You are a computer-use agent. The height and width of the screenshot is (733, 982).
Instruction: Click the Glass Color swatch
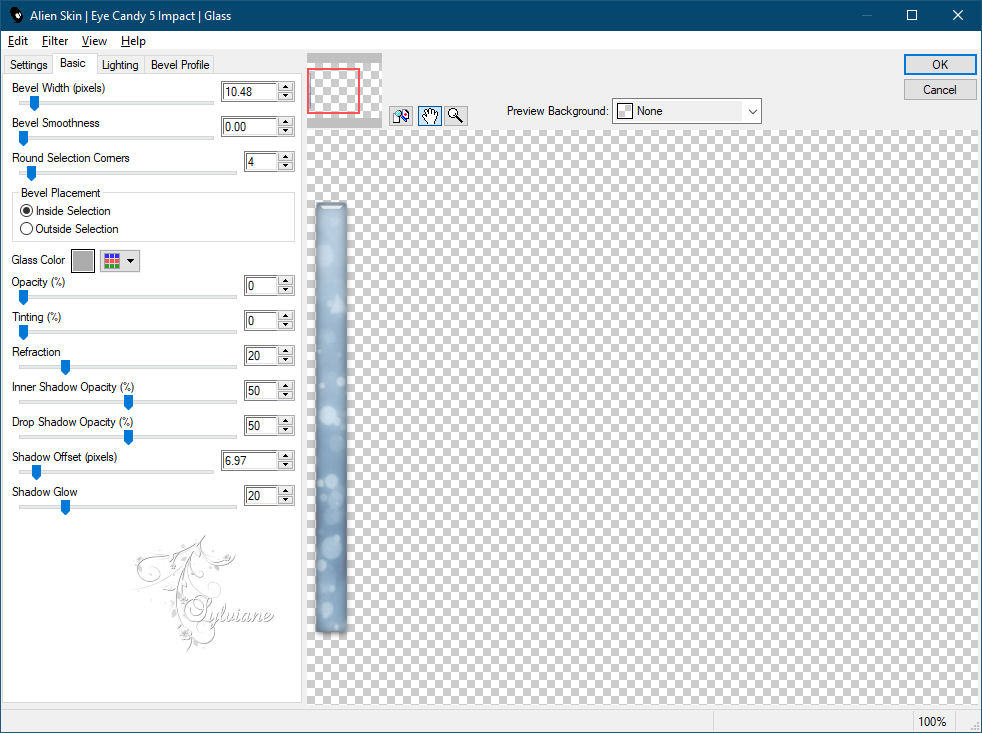point(83,261)
